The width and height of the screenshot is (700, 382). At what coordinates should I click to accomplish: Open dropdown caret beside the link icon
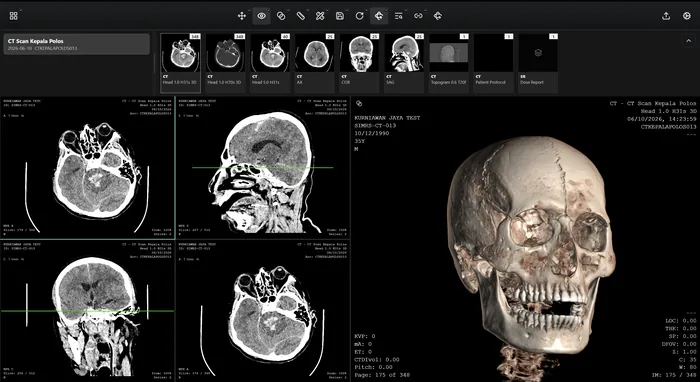[x=425, y=11]
